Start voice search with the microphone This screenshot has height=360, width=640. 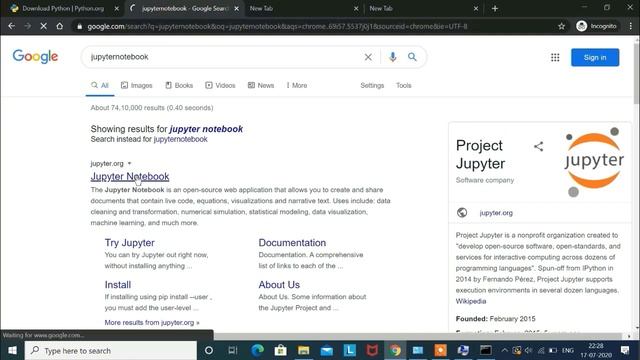coord(393,57)
